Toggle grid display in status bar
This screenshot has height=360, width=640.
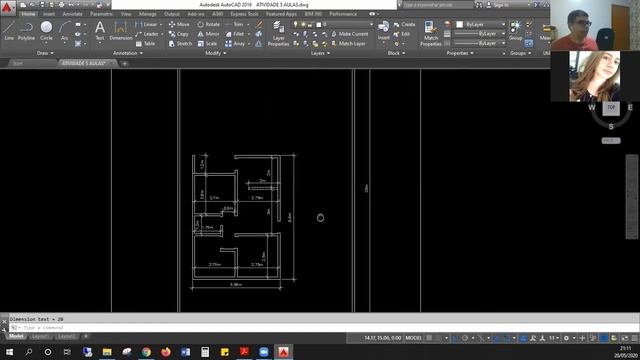(429, 338)
